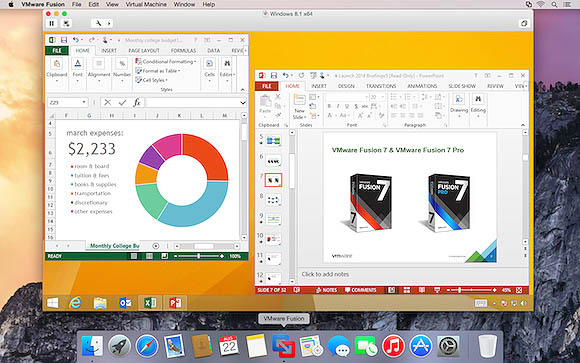Open the Editing binoculars group in PowerPoint
Image resolution: width=580 pixels, height=363 pixels.
pyautogui.click(x=478, y=105)
